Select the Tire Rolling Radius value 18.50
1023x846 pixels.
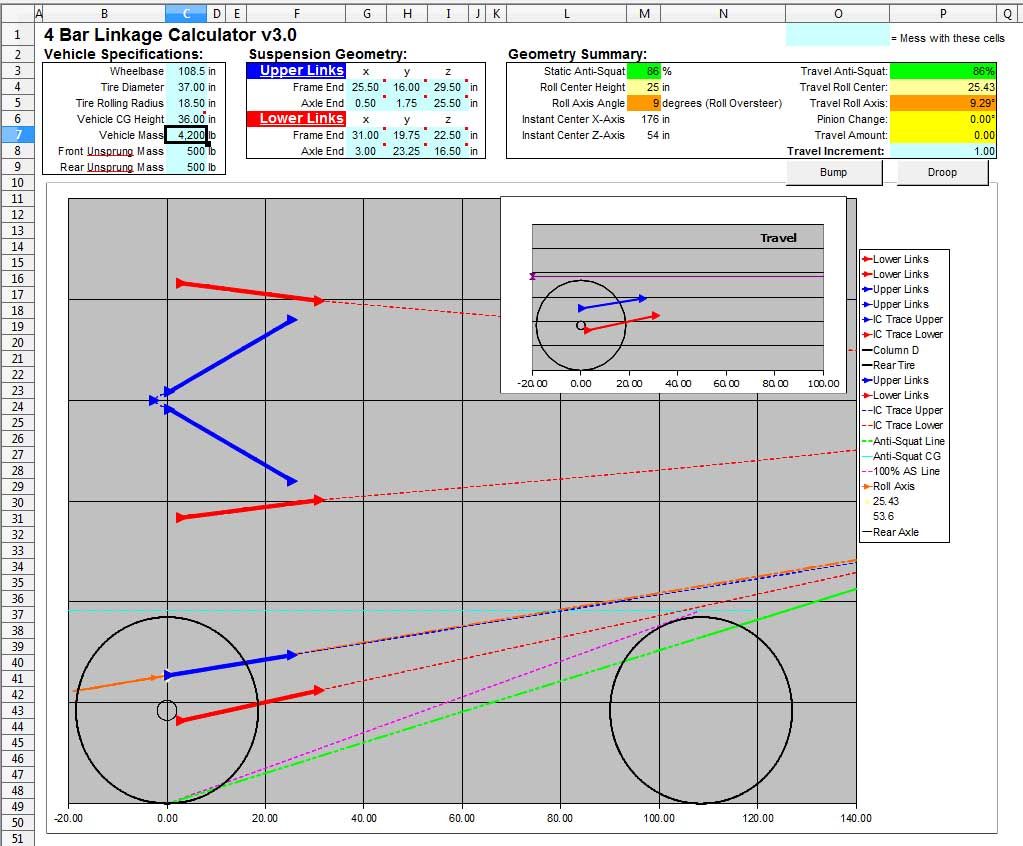pyautogui.click(x=187, y=103)
